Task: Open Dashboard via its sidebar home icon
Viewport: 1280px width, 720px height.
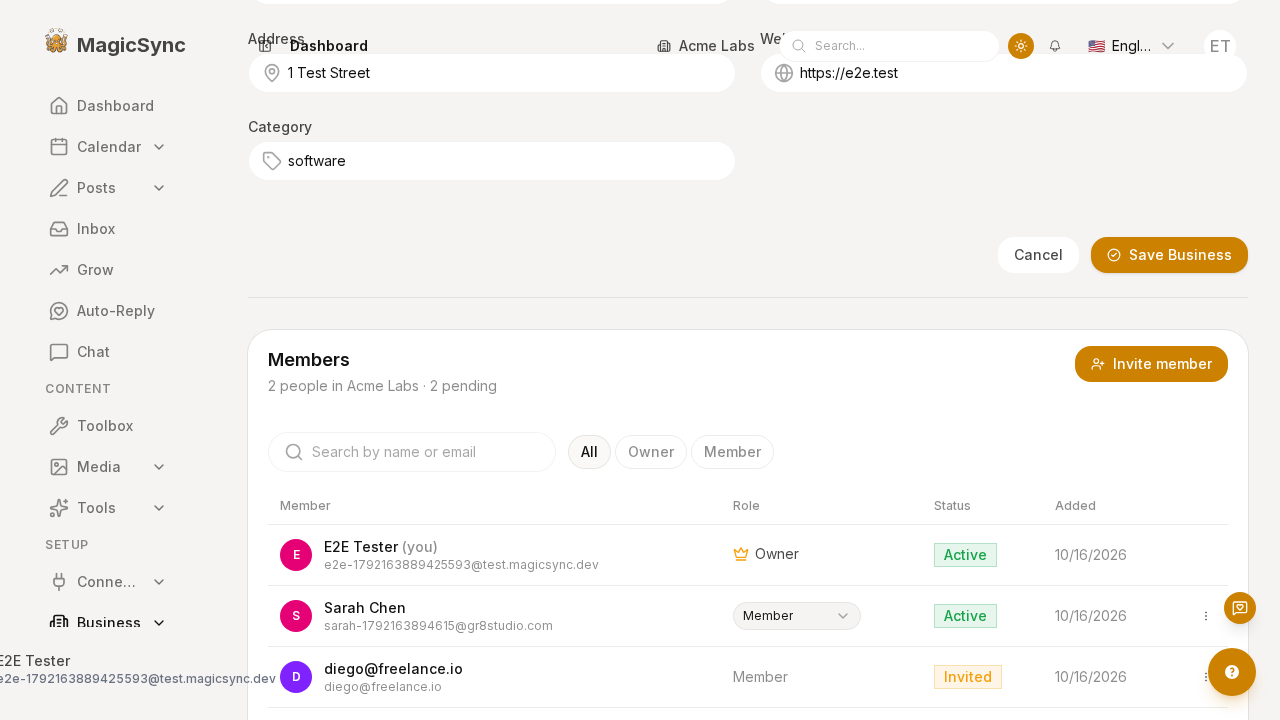Action: pos(59,106)
